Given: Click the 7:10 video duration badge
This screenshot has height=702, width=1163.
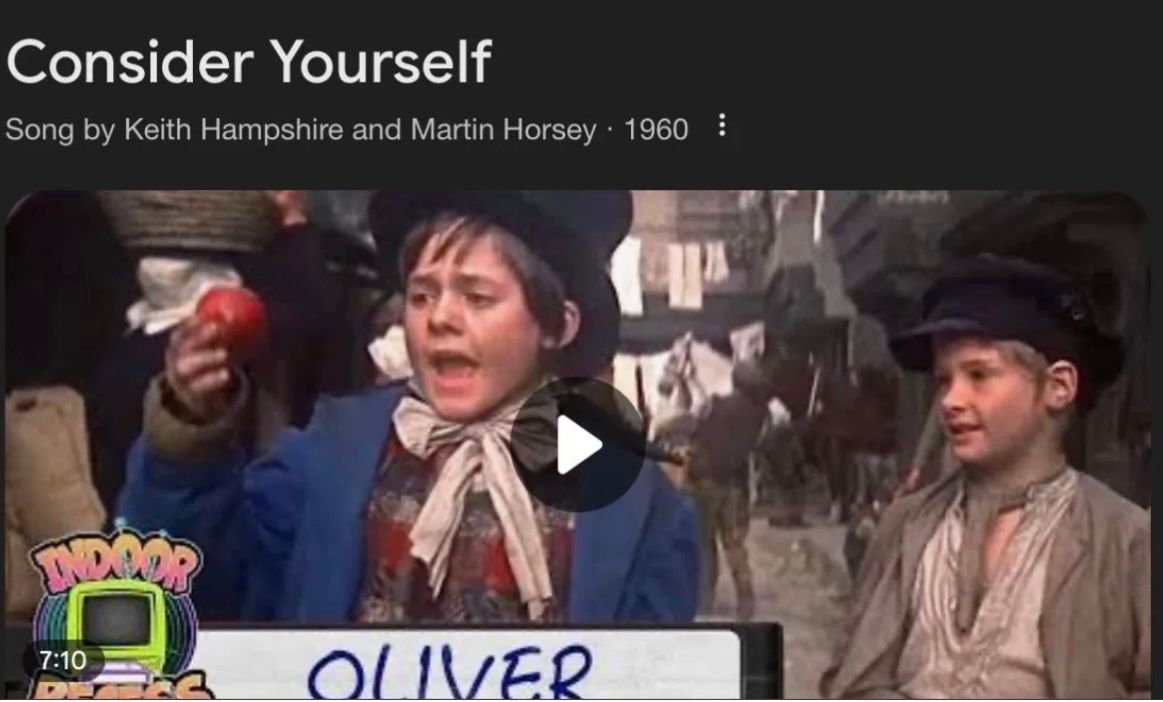Looking at the screenshot, I should (62, 660).
